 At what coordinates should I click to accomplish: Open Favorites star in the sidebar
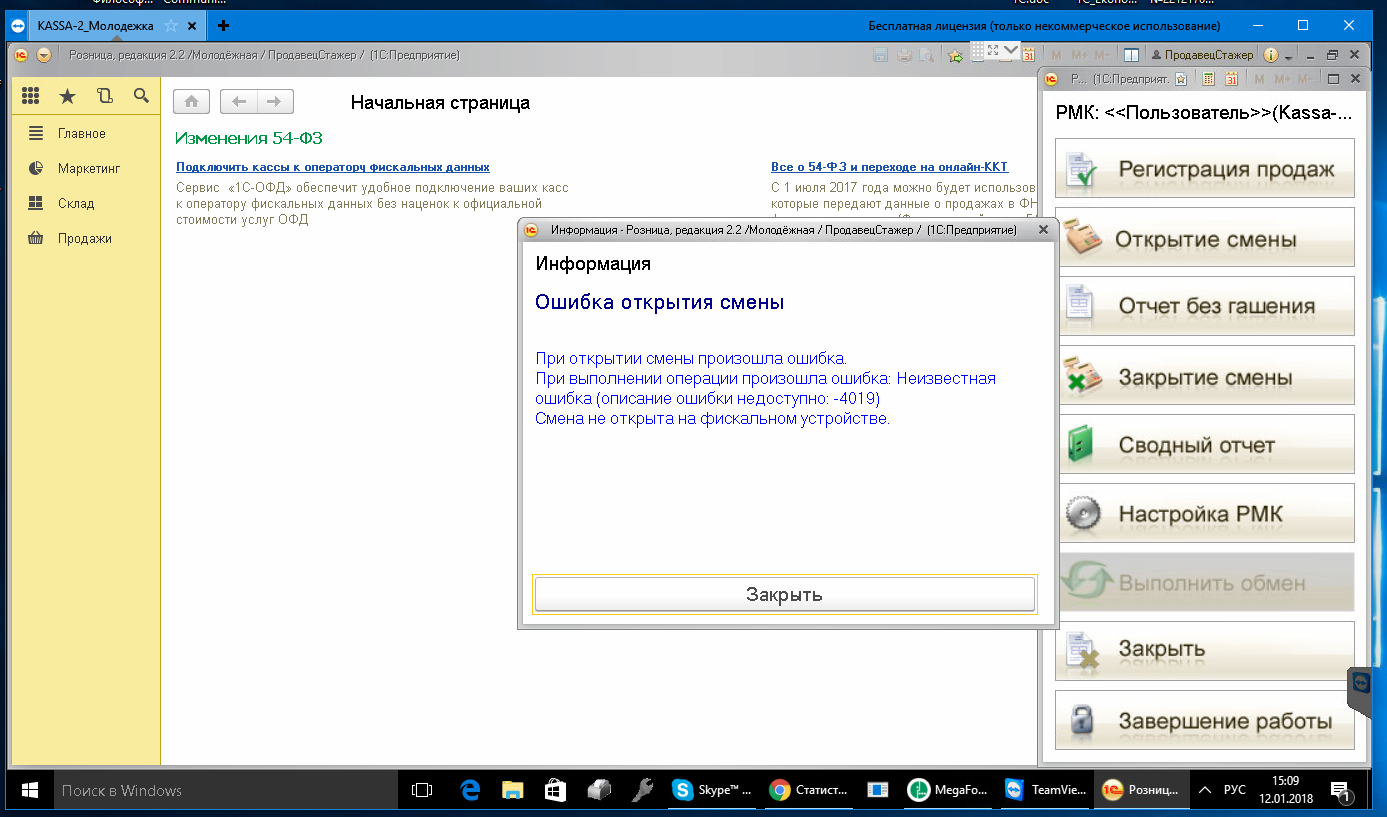[x=67, y=96]
